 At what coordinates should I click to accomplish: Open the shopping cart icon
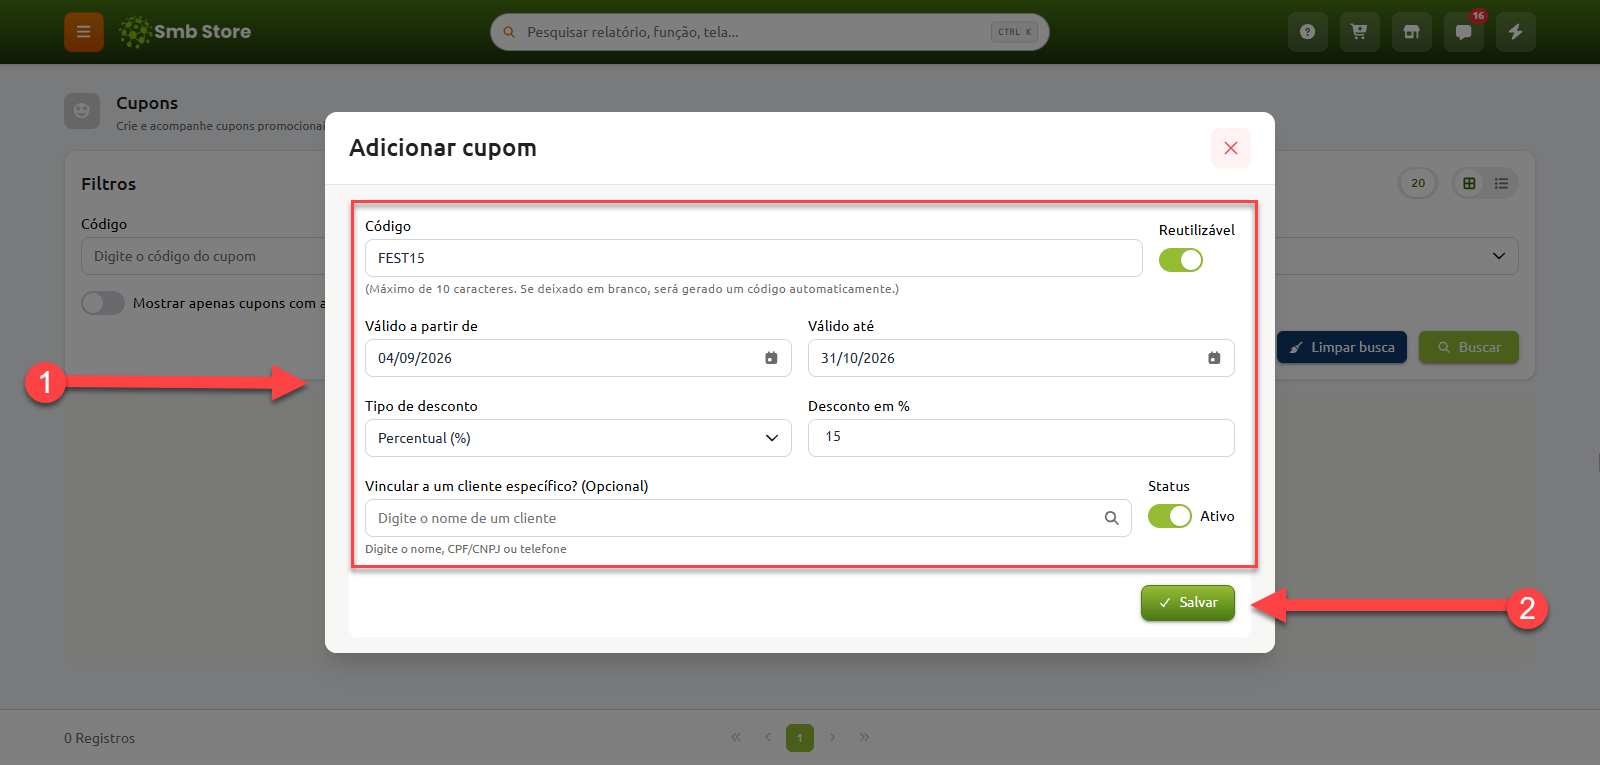pos(1360,32)
